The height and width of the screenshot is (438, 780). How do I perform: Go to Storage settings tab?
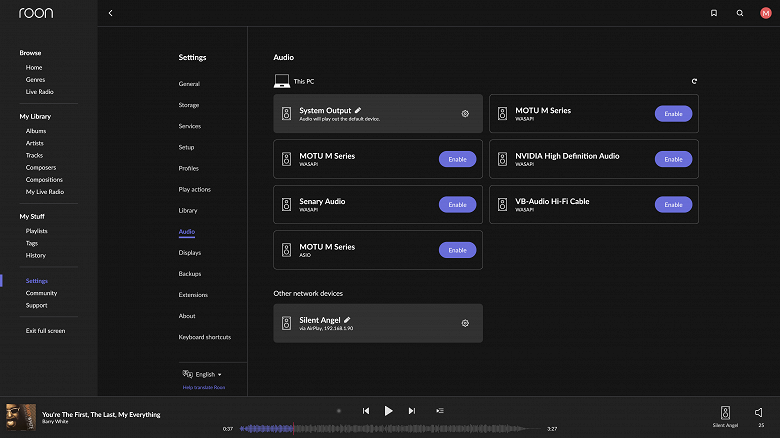coord(189,105)
